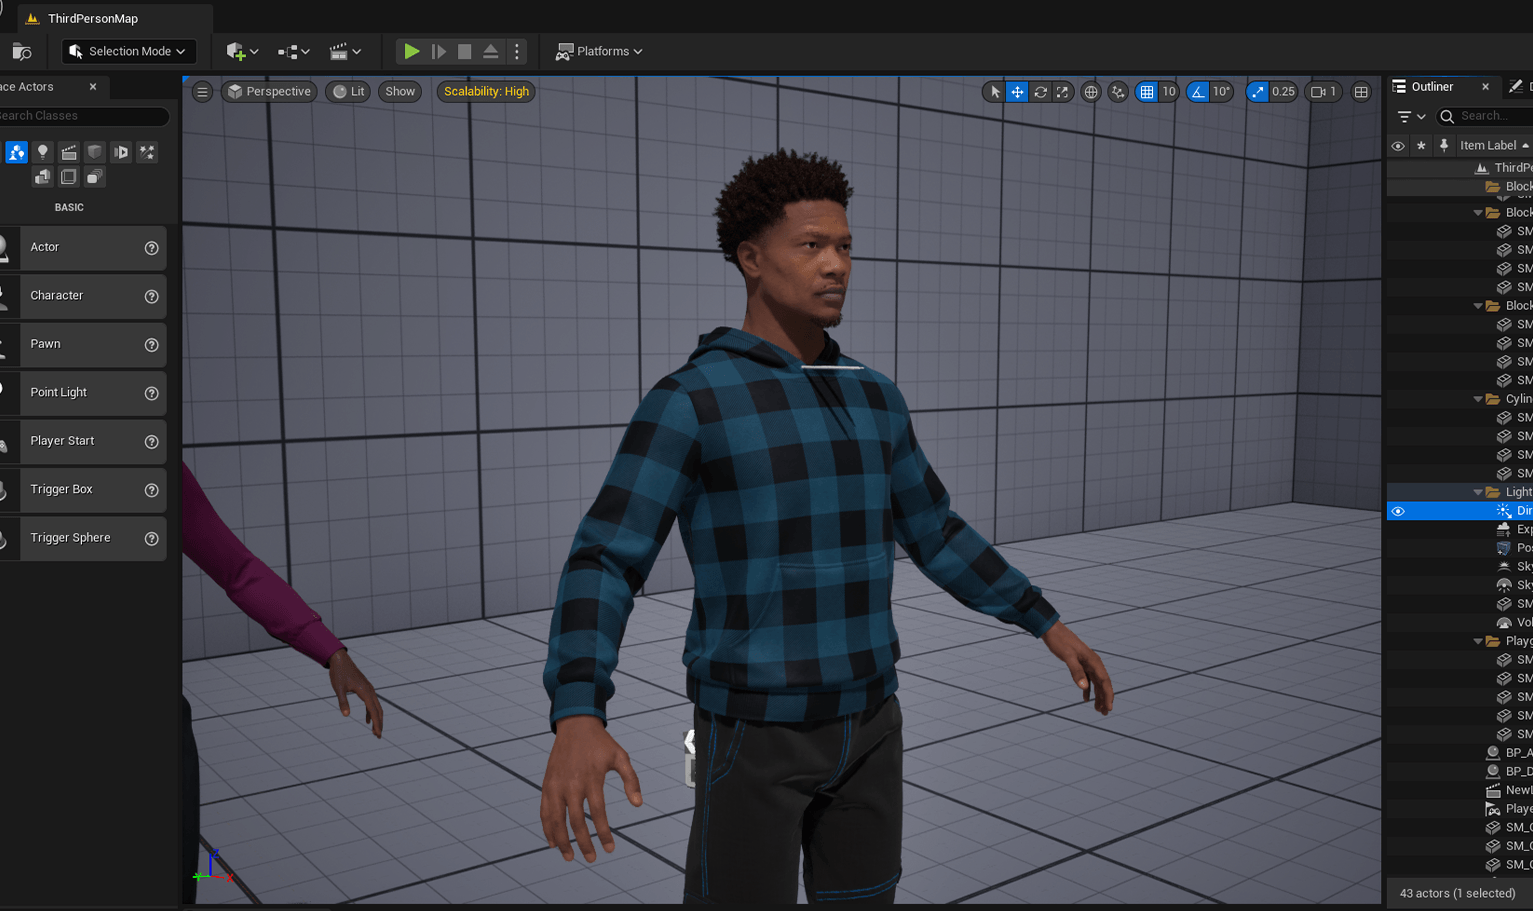The width and height of the screenshot is (1533, 911).
Task: Open help for the Actor entry
Action: 152,248
